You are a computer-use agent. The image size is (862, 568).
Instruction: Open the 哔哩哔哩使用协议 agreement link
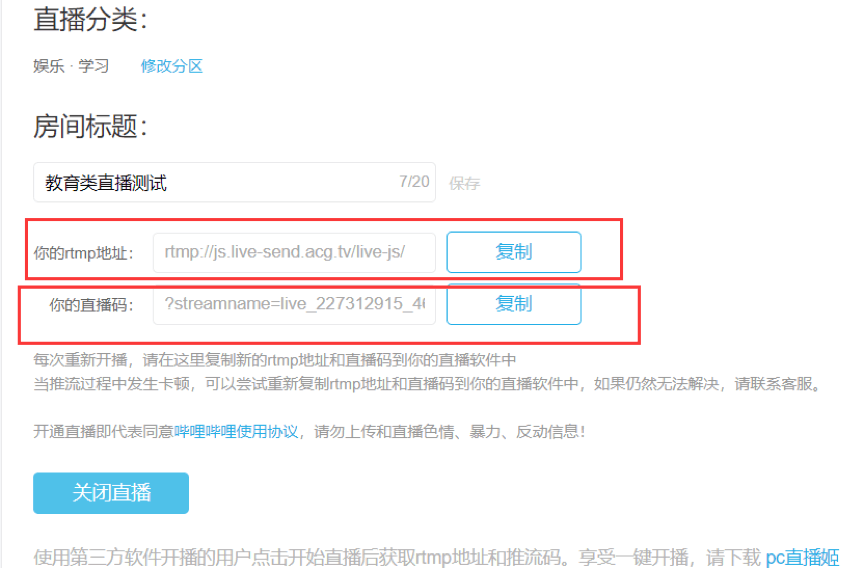[x=236, y=432]
